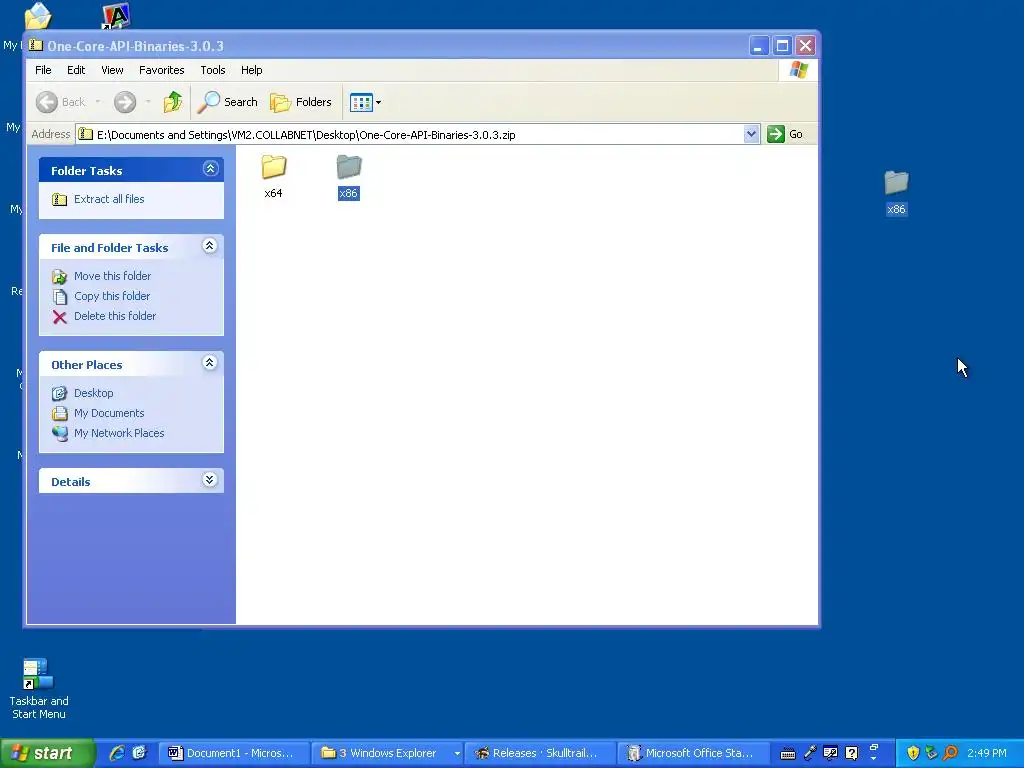Viewport: 1024px width, 768px height.
Task: Open the Tools menu
Action: click(213, 70)
